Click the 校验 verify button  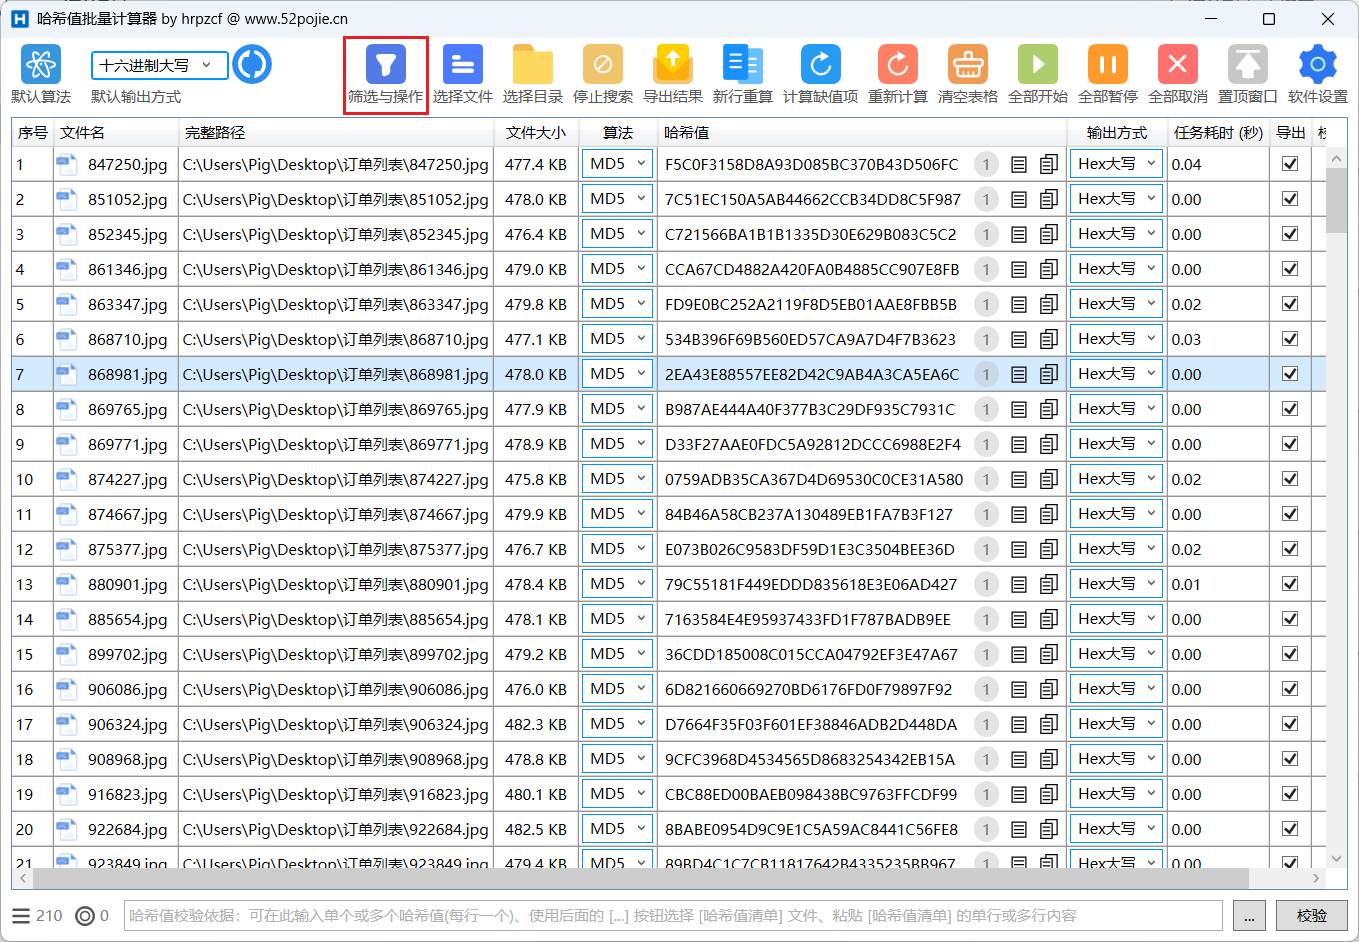(x=1311, y=916)
